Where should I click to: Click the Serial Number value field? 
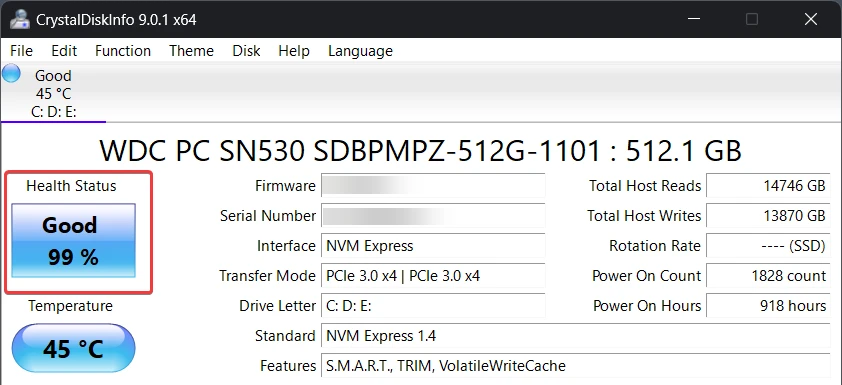[x=433, y=216]
